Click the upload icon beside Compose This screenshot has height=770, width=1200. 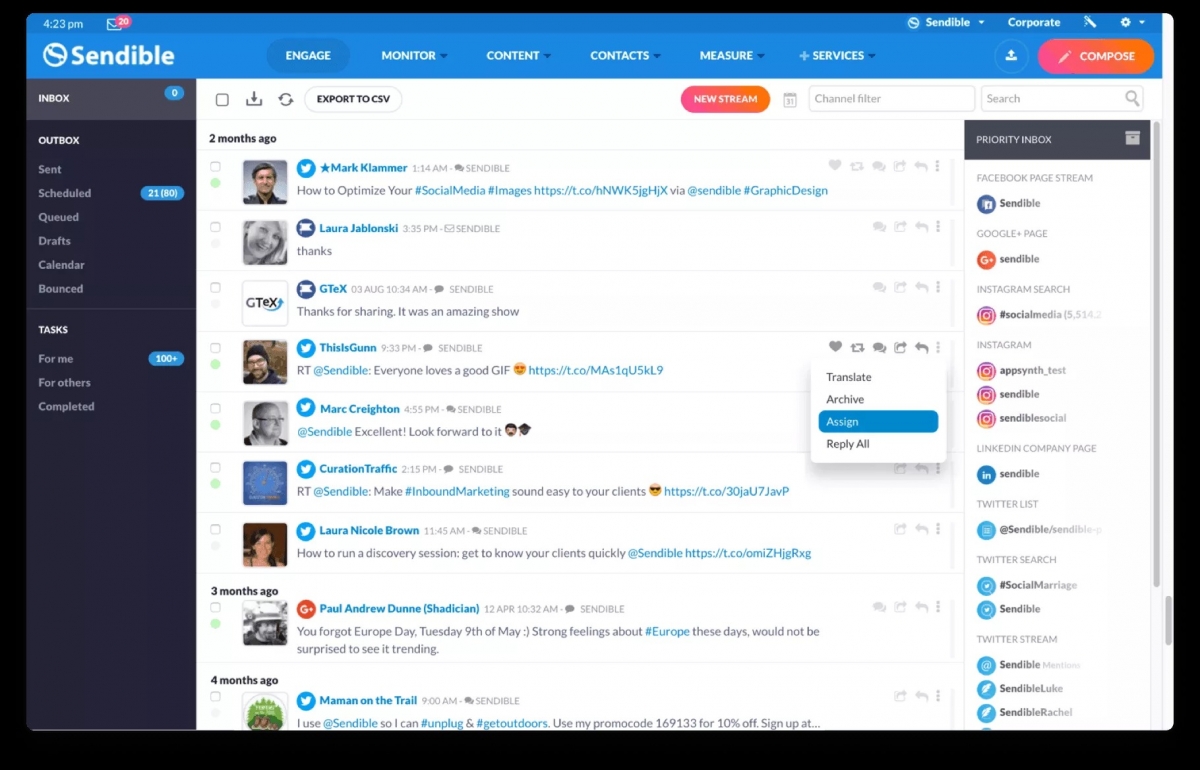pyautogui.click(x=1011, y=56)
